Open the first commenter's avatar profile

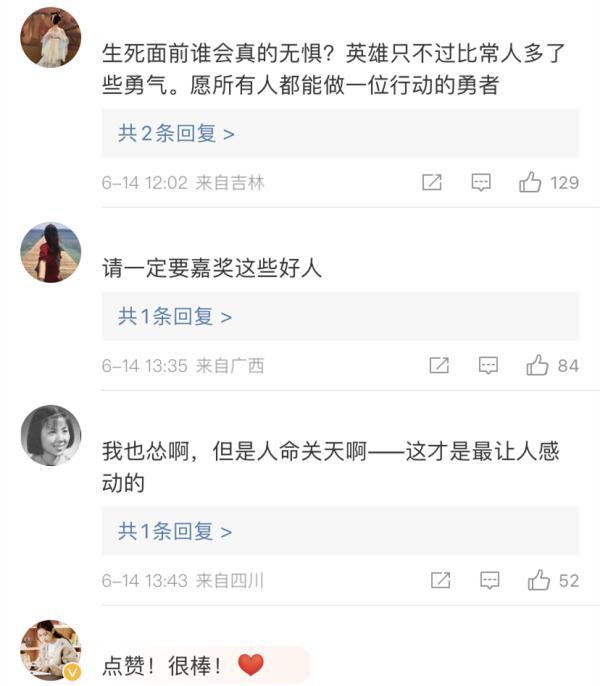(x=51, y=37)
